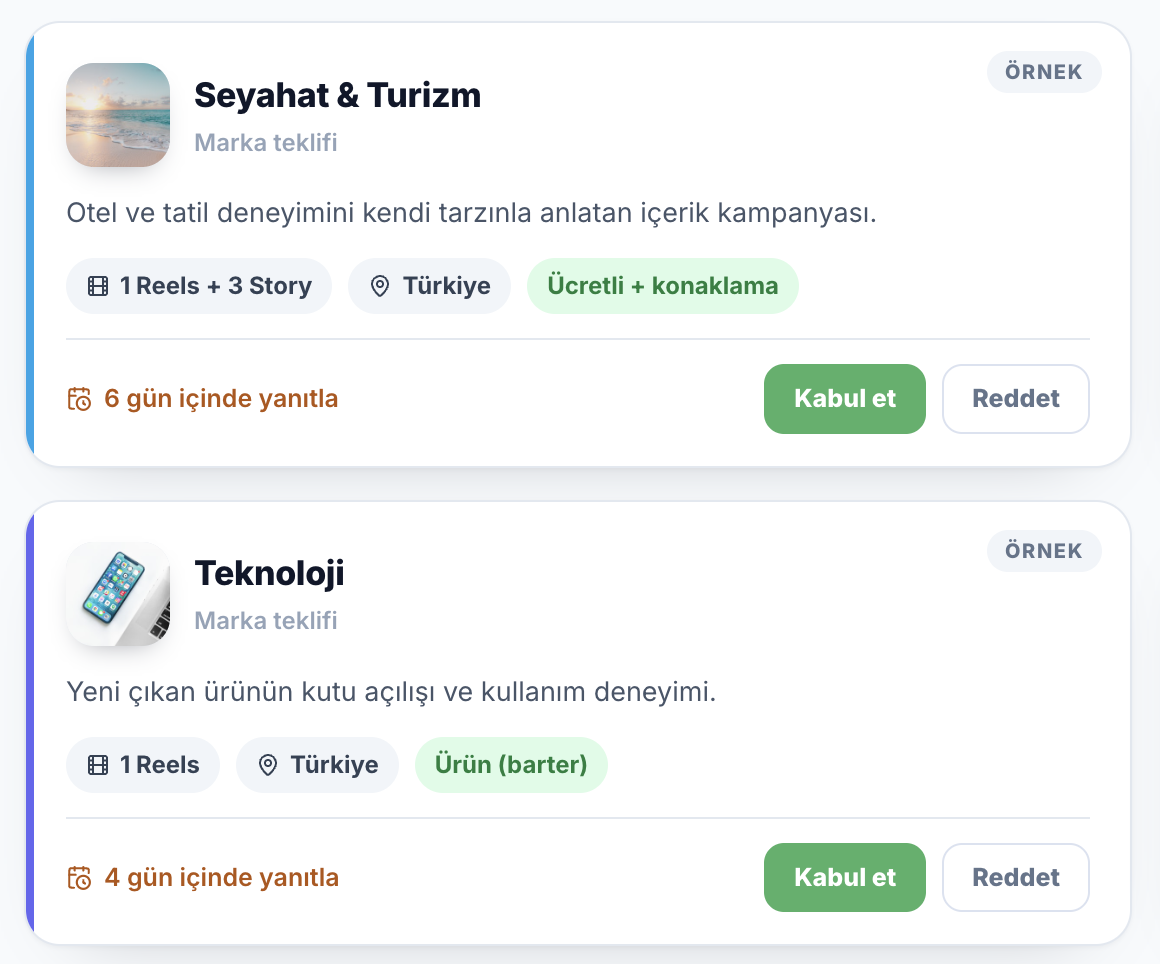Screen dimensions: 1160x964
Task: Click the Türkiye chip in the Teknoloji card
Action: point(317,765)
